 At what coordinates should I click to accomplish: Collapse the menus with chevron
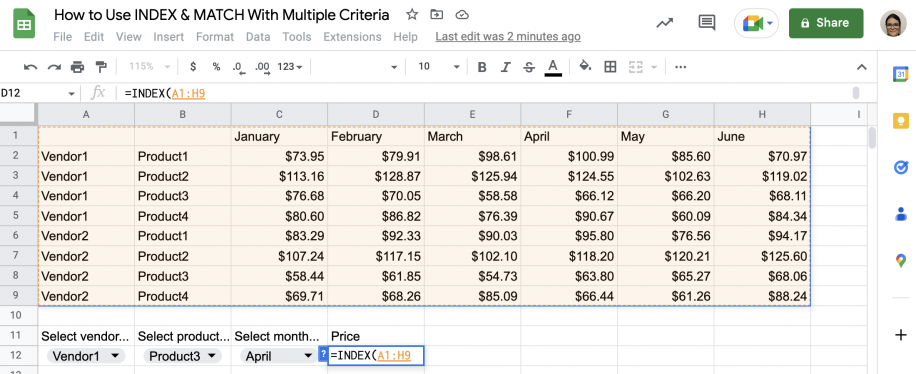tap(862, 67)
